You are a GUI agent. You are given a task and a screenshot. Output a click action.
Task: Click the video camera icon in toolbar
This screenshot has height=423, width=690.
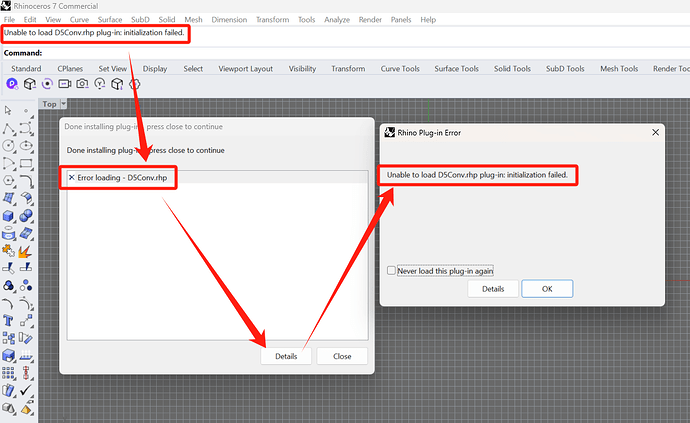[65, 84]
